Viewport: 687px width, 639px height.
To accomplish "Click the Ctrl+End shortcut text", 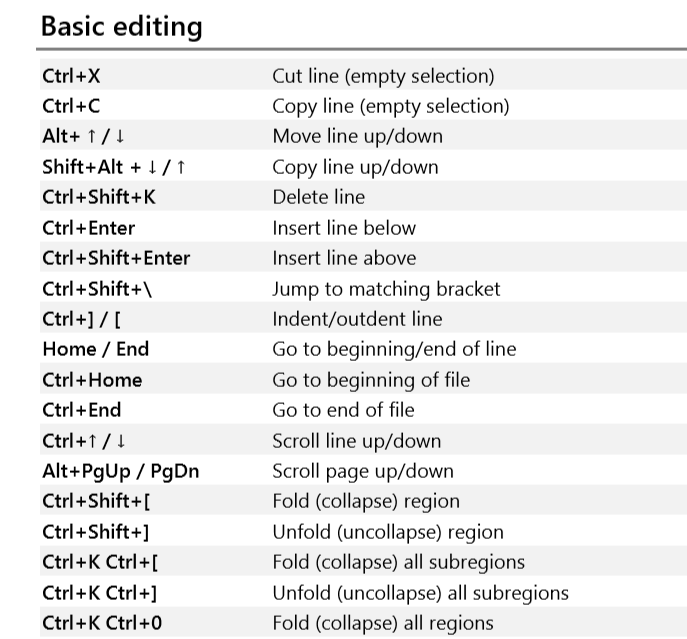I will 82,410.
